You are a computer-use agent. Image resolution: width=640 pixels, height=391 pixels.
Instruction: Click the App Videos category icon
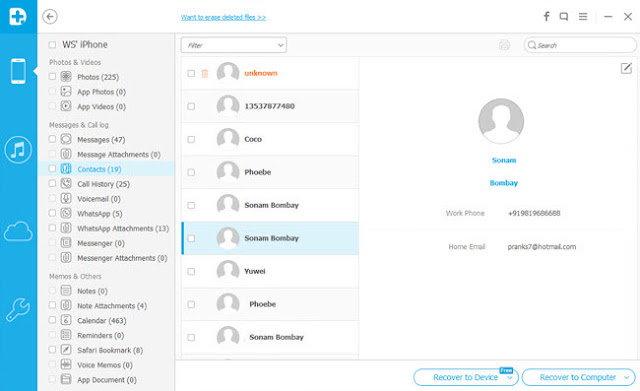[66, 106]
